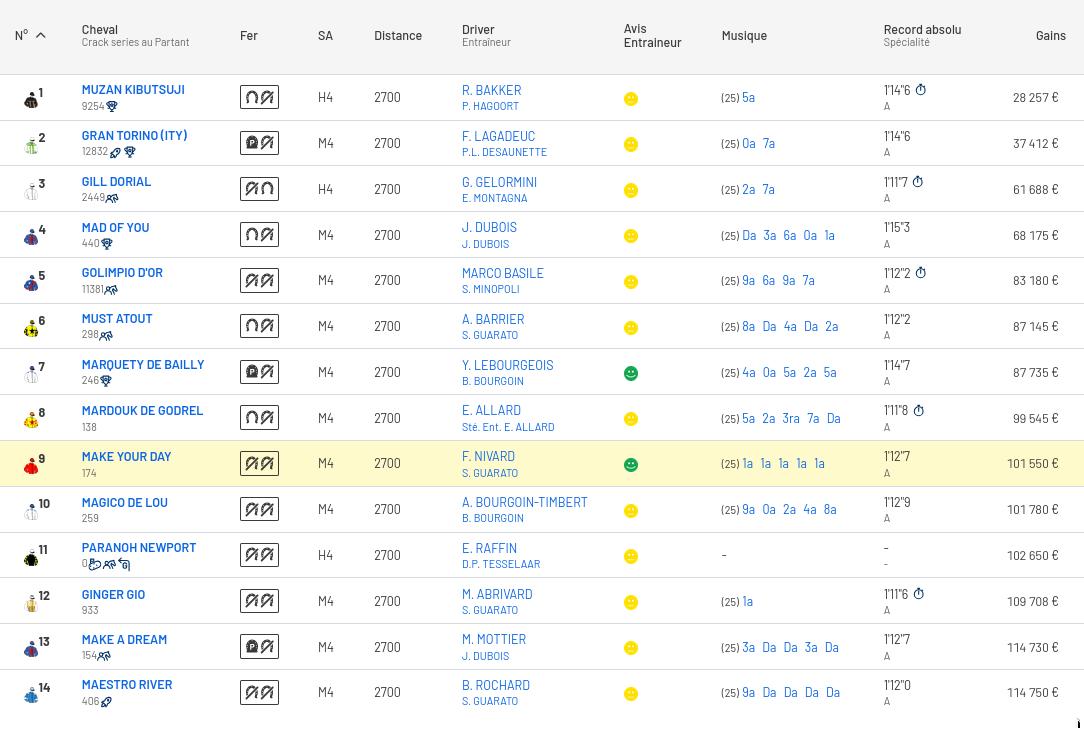Open horse page for MAESTRO RIVER
This screenshot has width=1084, height=732.
(127, 685)
